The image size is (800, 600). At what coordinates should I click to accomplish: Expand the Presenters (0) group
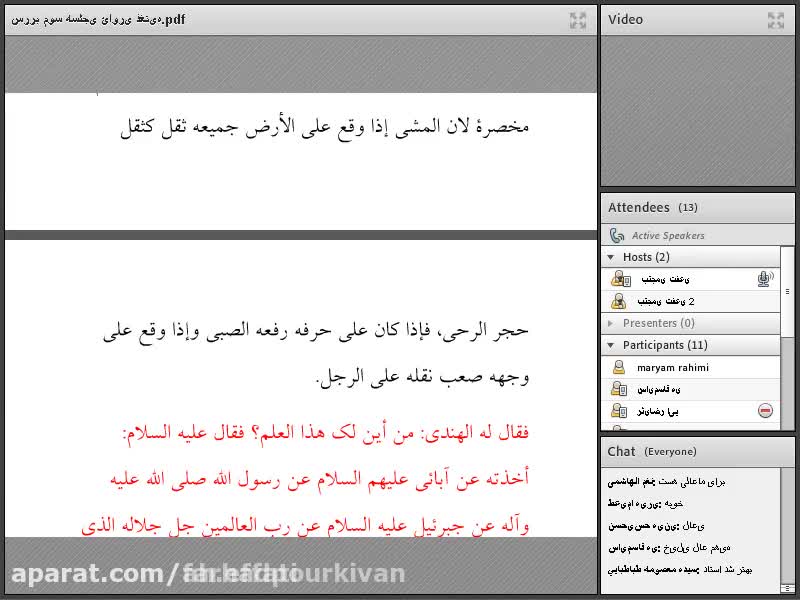pos(611,323)
